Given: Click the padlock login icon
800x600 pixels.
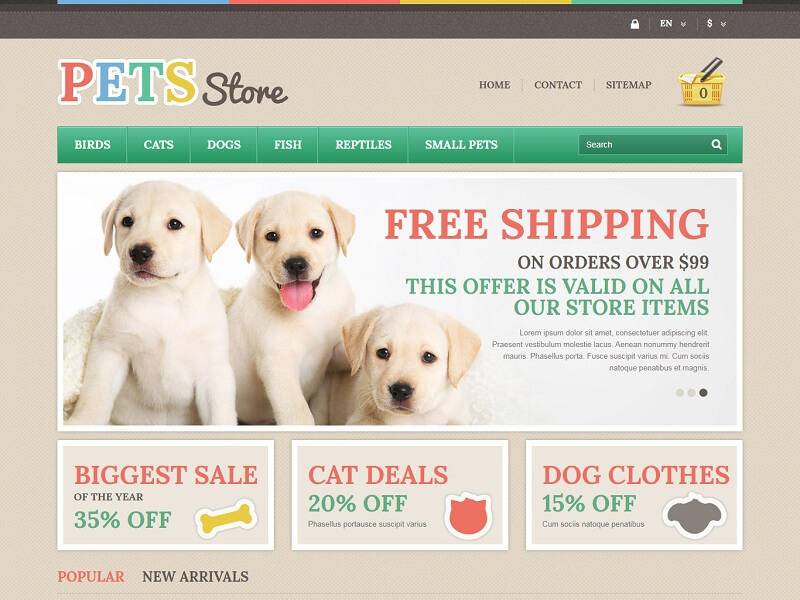Looking at the screenshot, I should (x=635, y=24).
